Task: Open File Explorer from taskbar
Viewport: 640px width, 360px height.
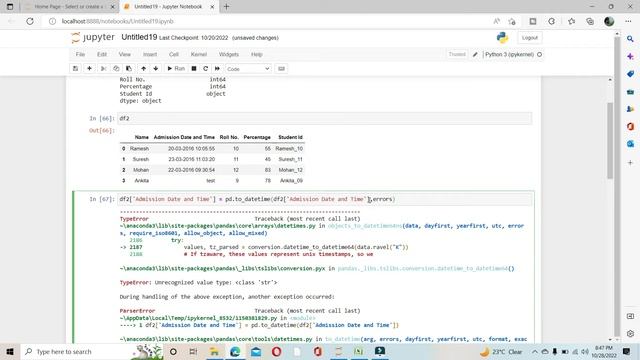Action: (x=214, y=351)
